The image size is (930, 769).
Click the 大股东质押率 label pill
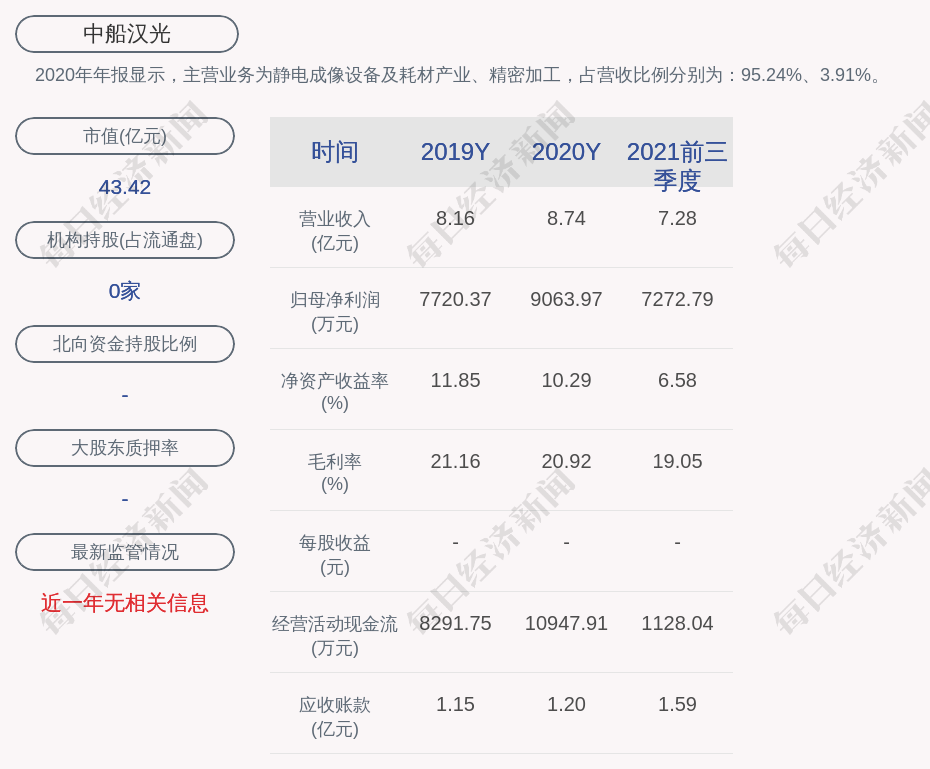click(125, 448)
